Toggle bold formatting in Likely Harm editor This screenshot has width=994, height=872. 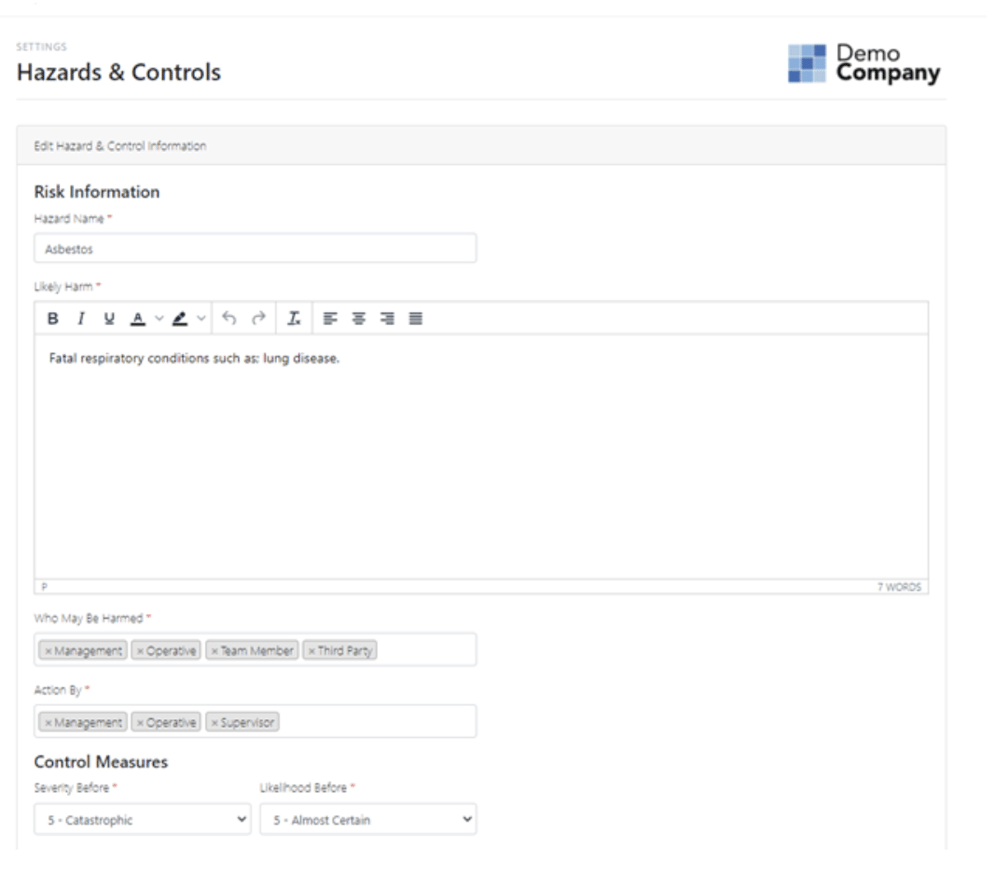coord(53,318)
